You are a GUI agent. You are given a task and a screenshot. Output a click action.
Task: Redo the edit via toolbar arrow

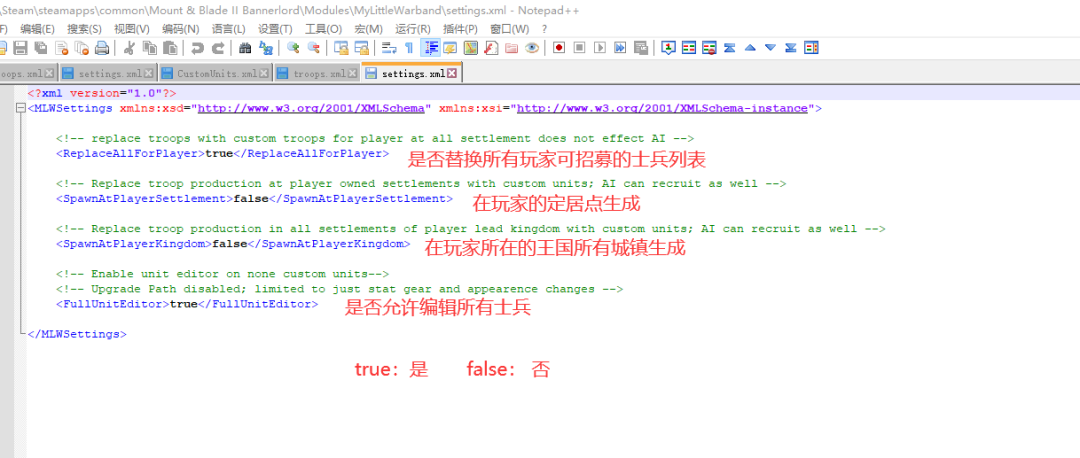point(218,48)
